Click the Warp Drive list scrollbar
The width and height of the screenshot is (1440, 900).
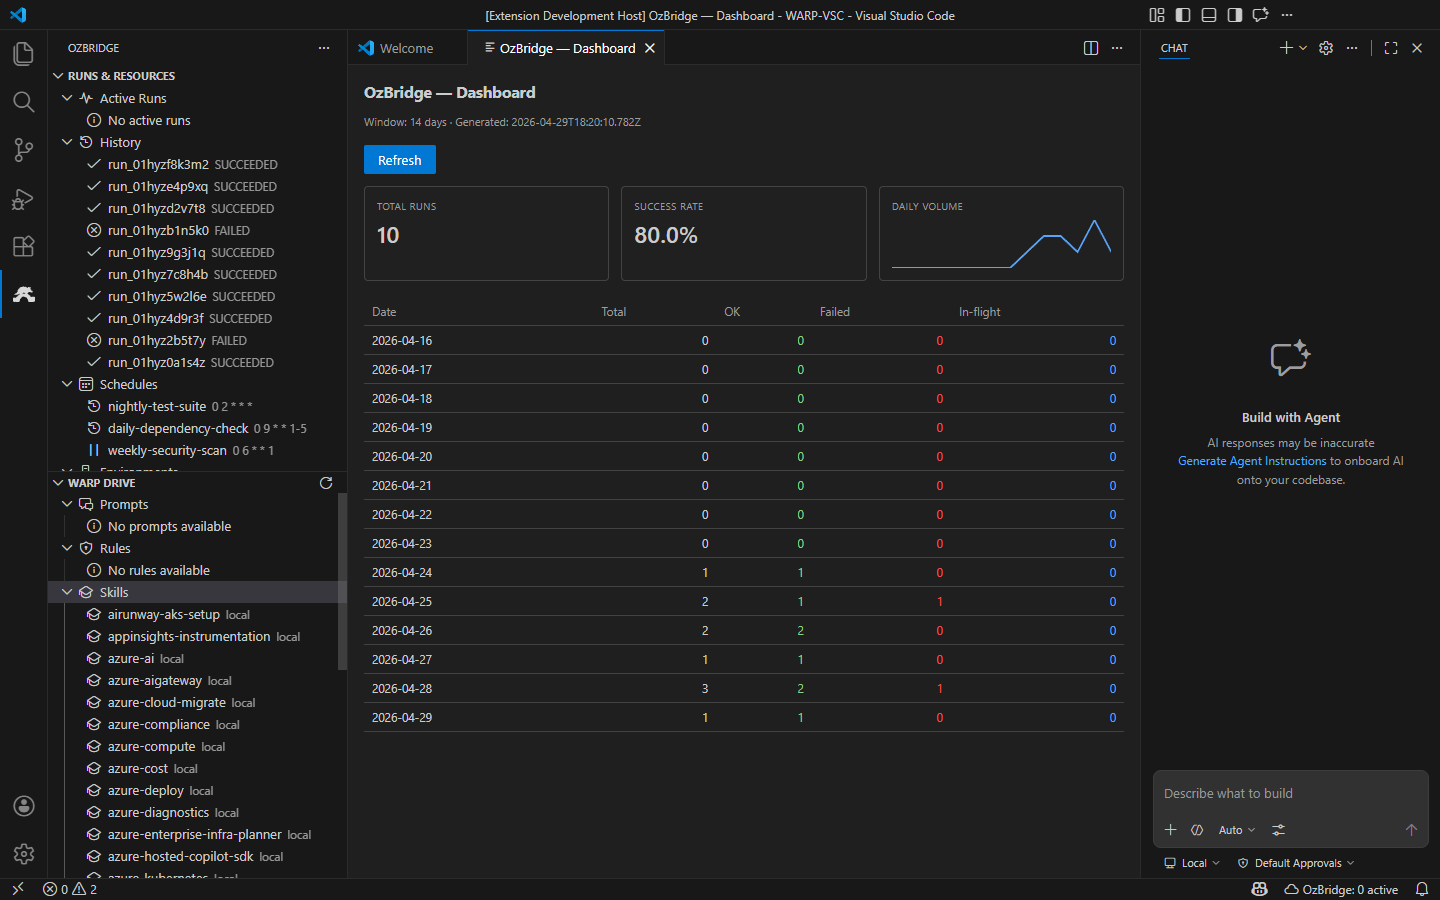click(342, 582)
